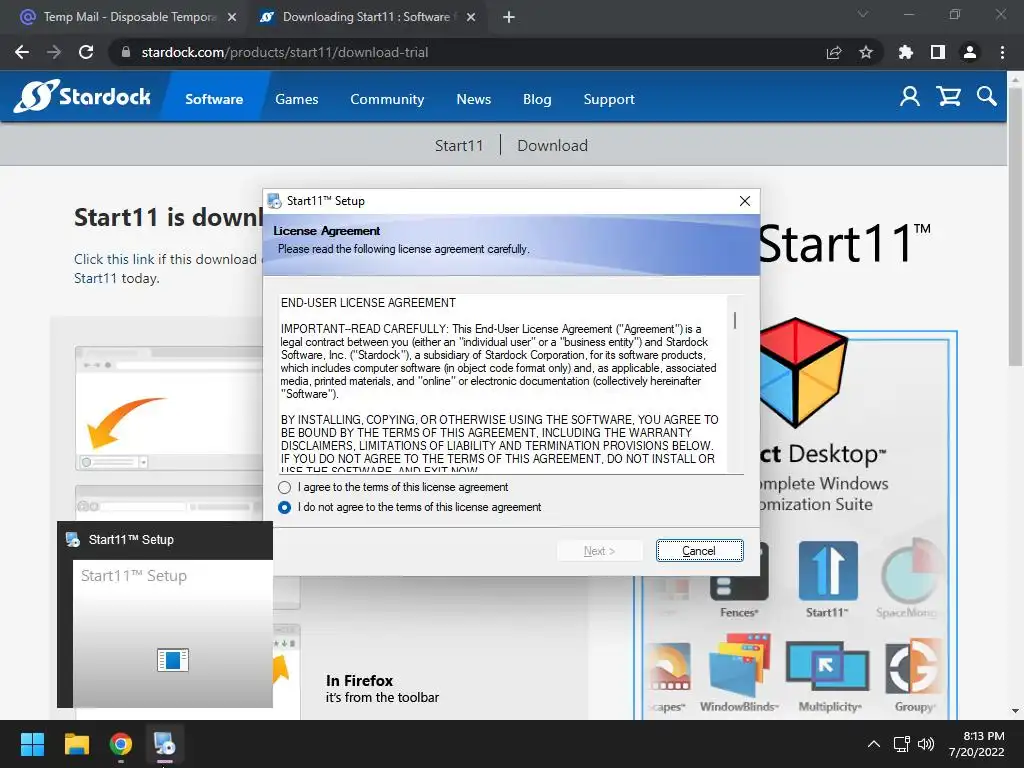Click the page vertical scrollbar thumb
This screenshot has width=1024, height=768.
pos(1015,225)
